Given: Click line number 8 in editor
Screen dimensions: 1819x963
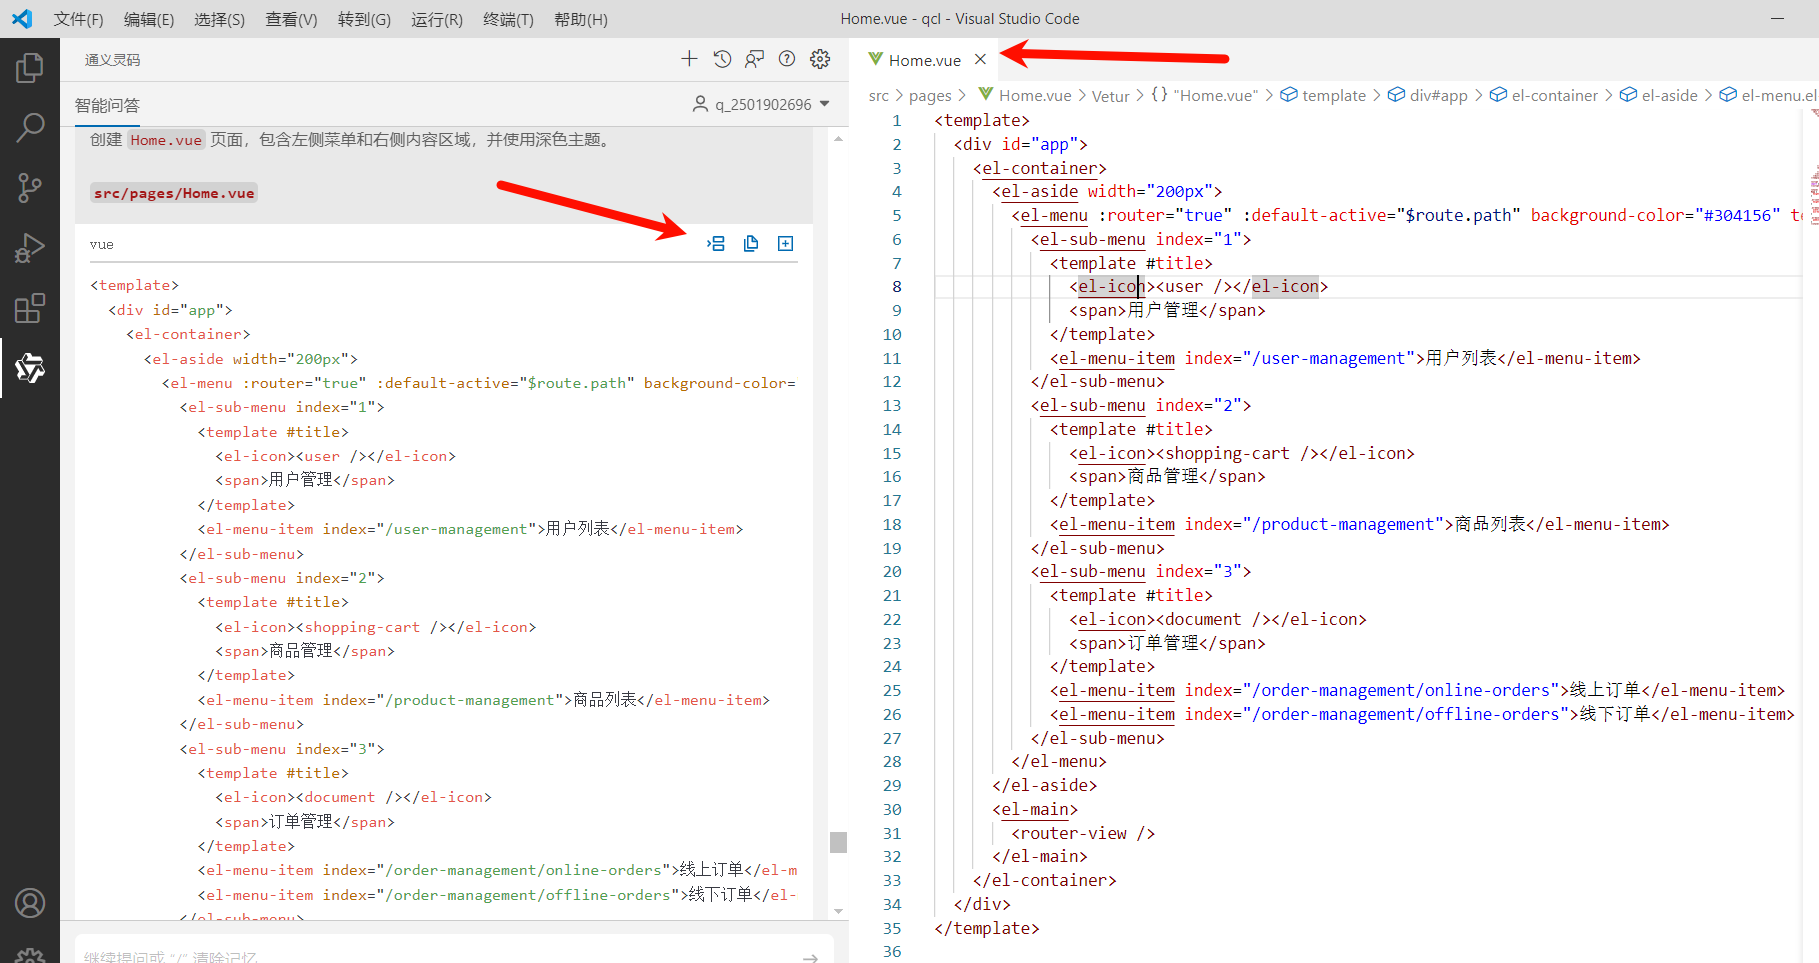Looking at the screenshot, I should point(896,286).
